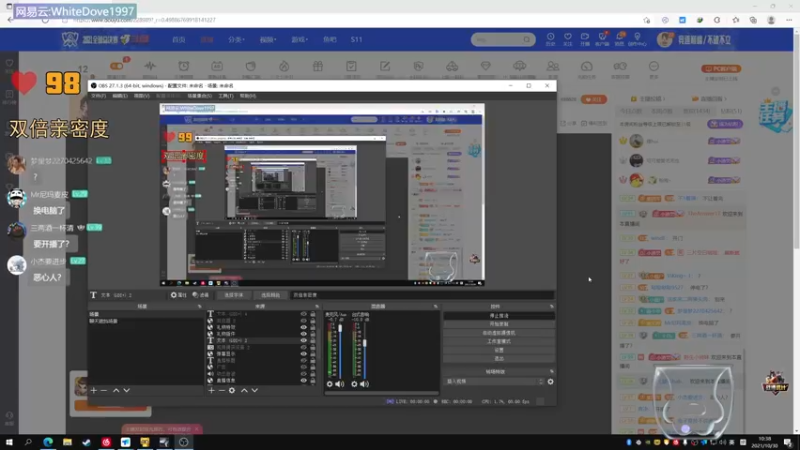Open OBS 工具(T) menu
Viewport: 800px width, 450px height.
click(226, 96)
